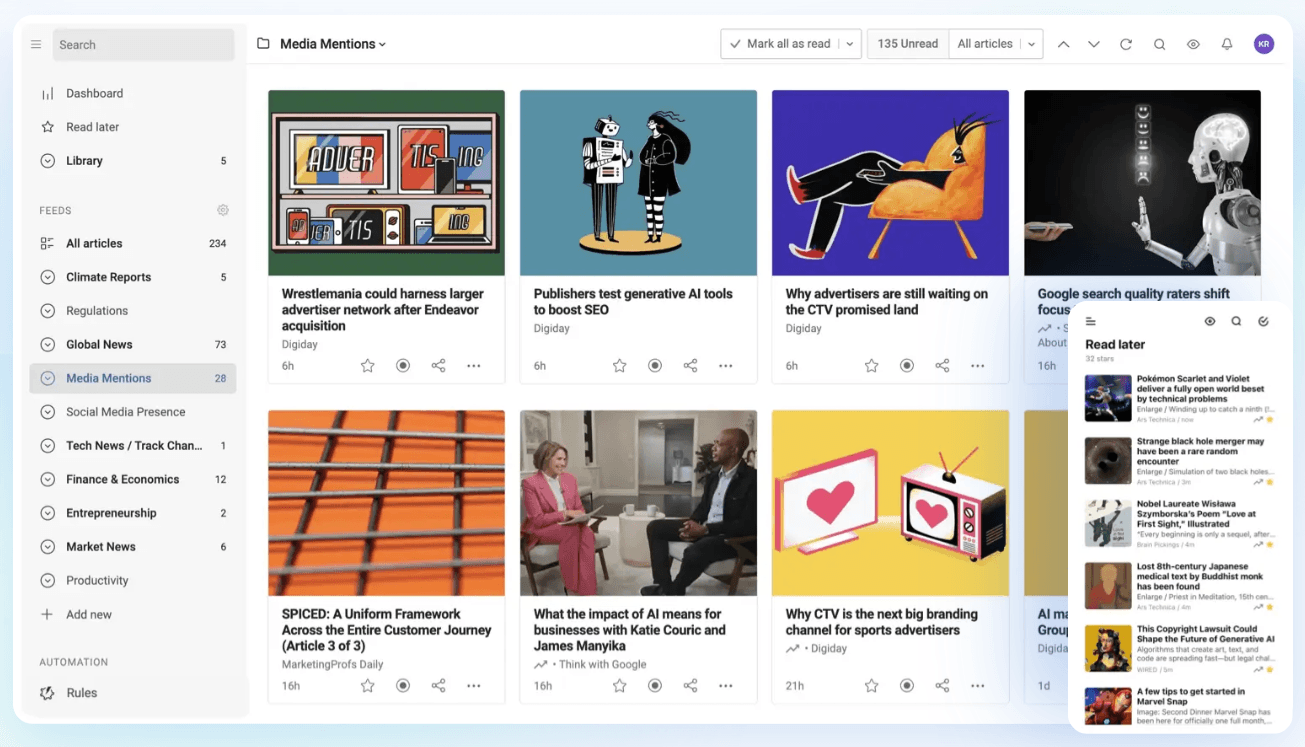1305x747 pixels.
Task: Toggle read status of Publishers generative AI article
Action: pyautogui.click(x=655, y=366)
